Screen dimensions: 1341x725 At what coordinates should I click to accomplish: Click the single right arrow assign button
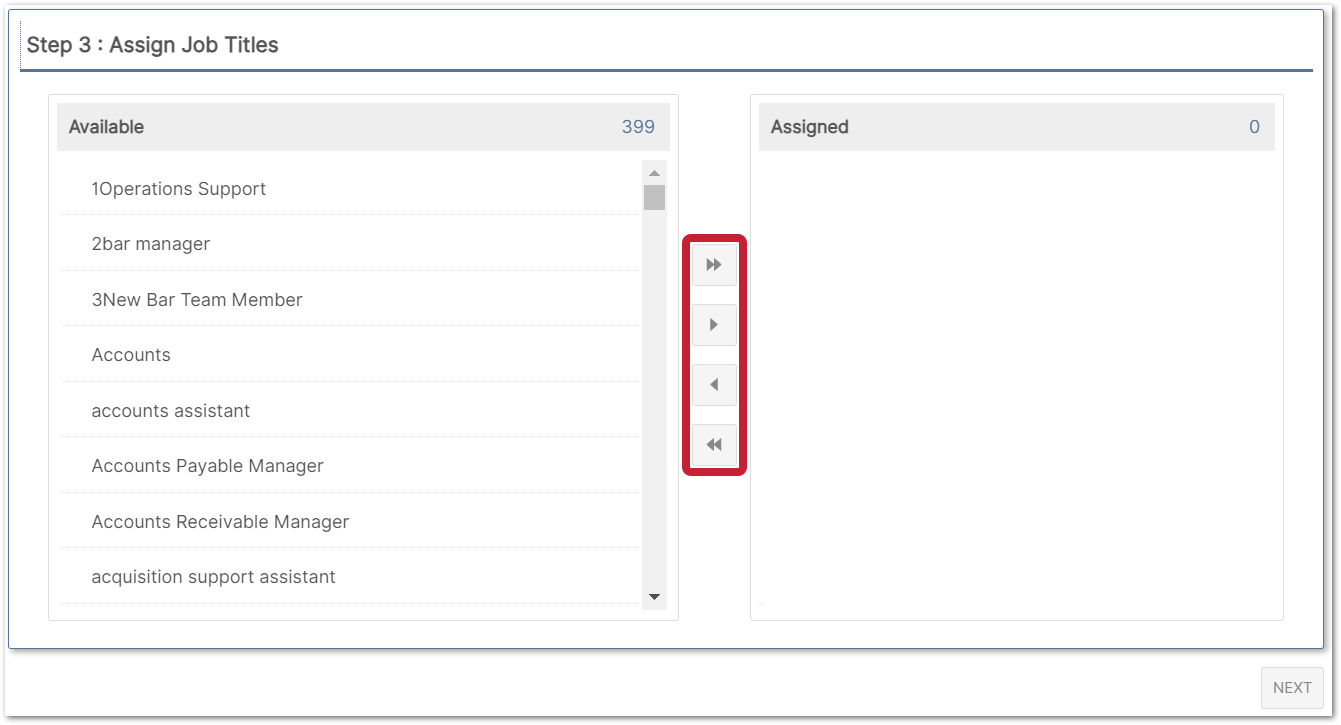tap(714, 325)
